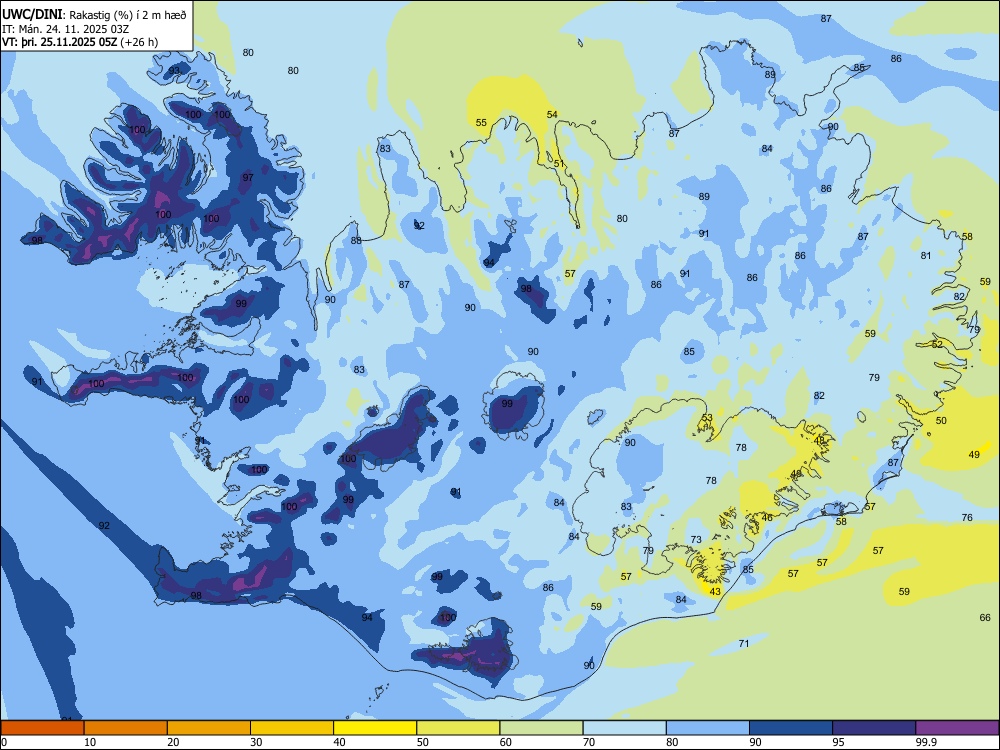Select the bright yellow 40–50 legend block

[375, 728]
